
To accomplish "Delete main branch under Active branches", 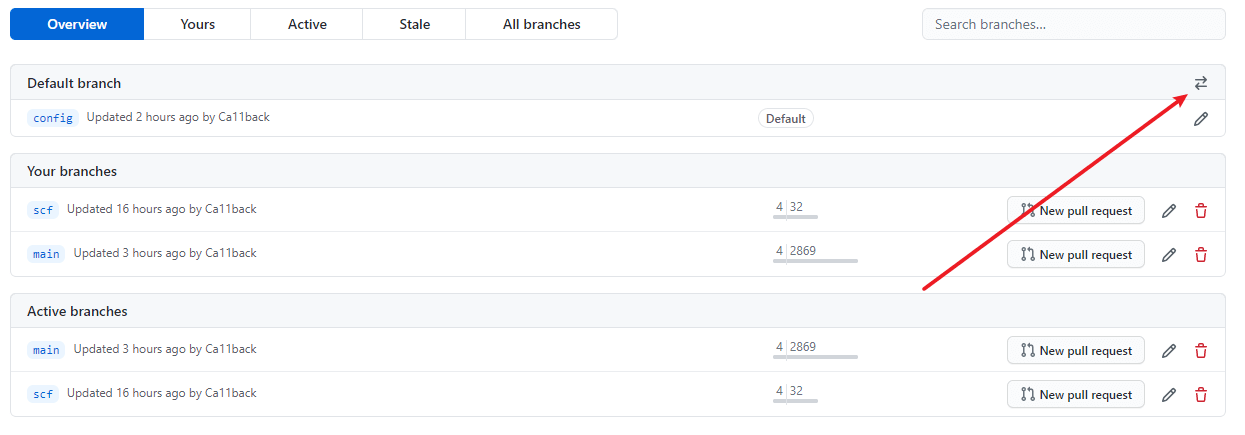I will 1200,351.
